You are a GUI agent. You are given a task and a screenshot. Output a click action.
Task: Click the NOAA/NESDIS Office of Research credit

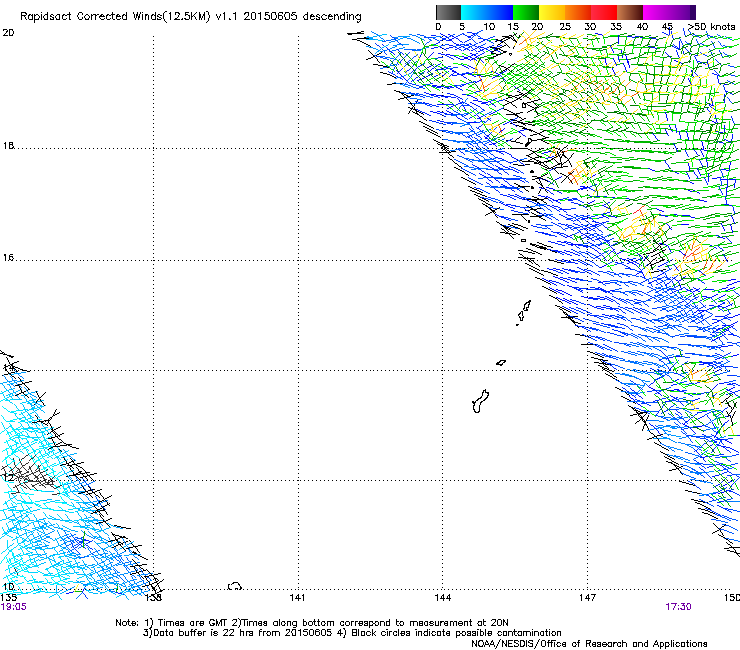point(589,644)
